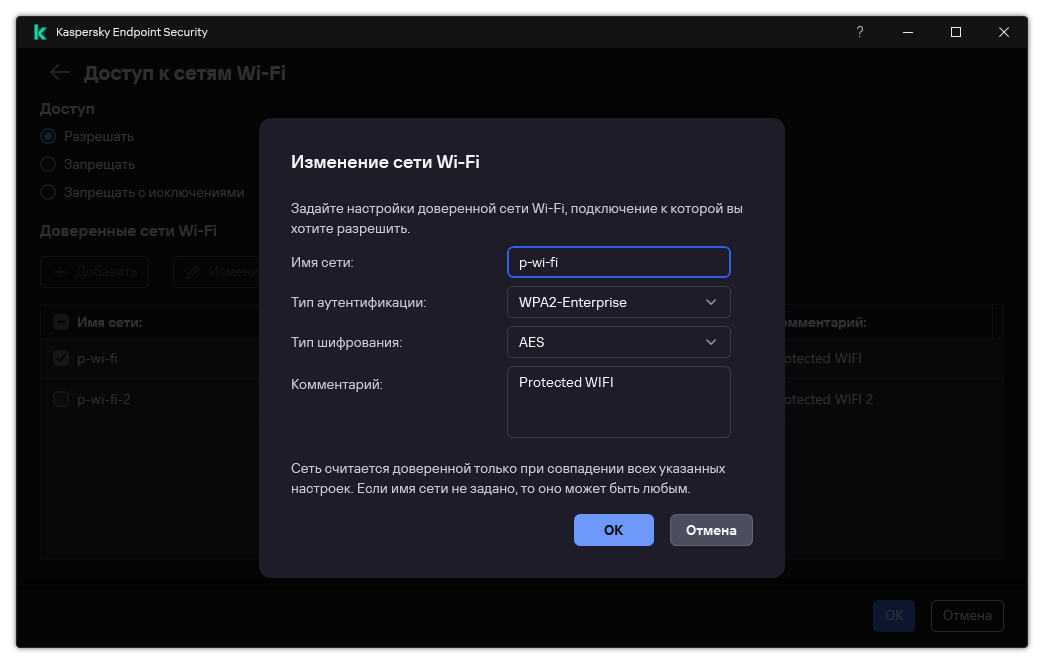This screenshot has width=1044, height=664.
Task: Click the back arrow beside Доступ к сетям Wi-Fi
Action: click(59, 72)
